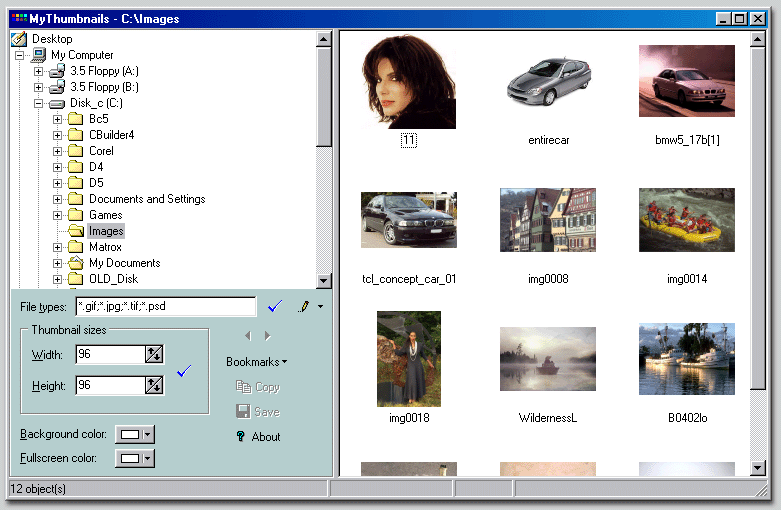Click the folder tree scroll down arrow
781x510 pixels.
tap(324, 280)
